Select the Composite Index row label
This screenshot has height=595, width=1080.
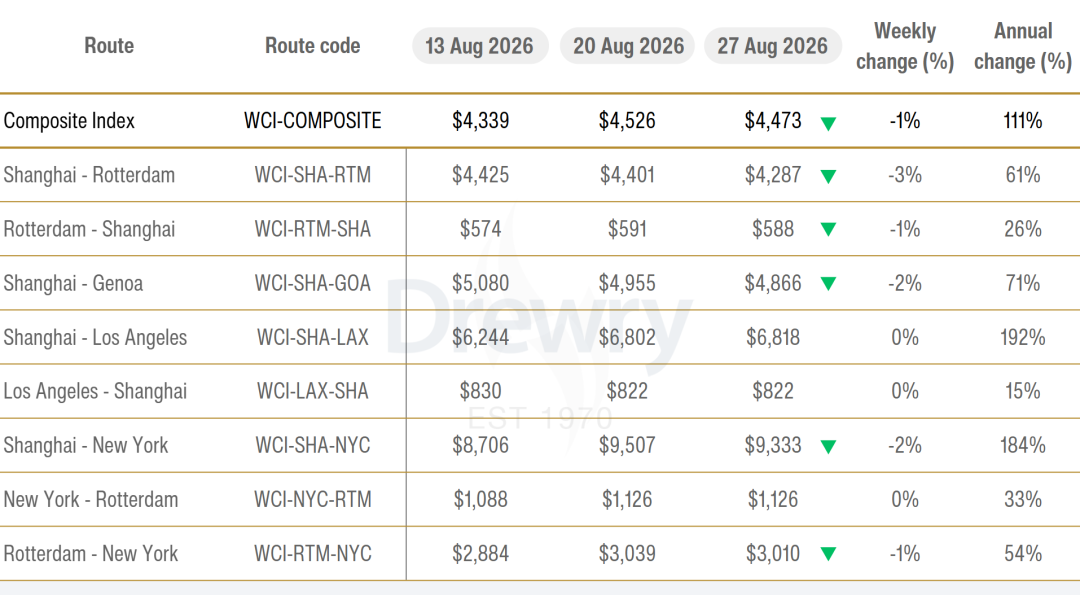pyautogui.click(x=69, y=121)
